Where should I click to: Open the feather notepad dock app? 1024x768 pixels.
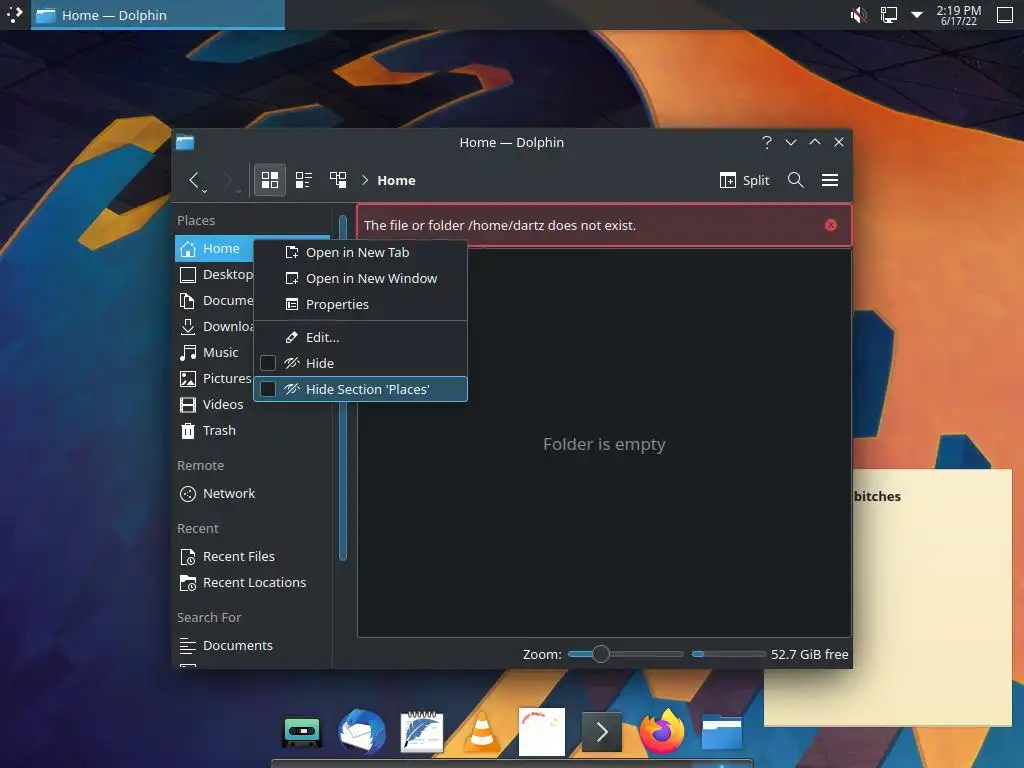click(x=422, y=731)
